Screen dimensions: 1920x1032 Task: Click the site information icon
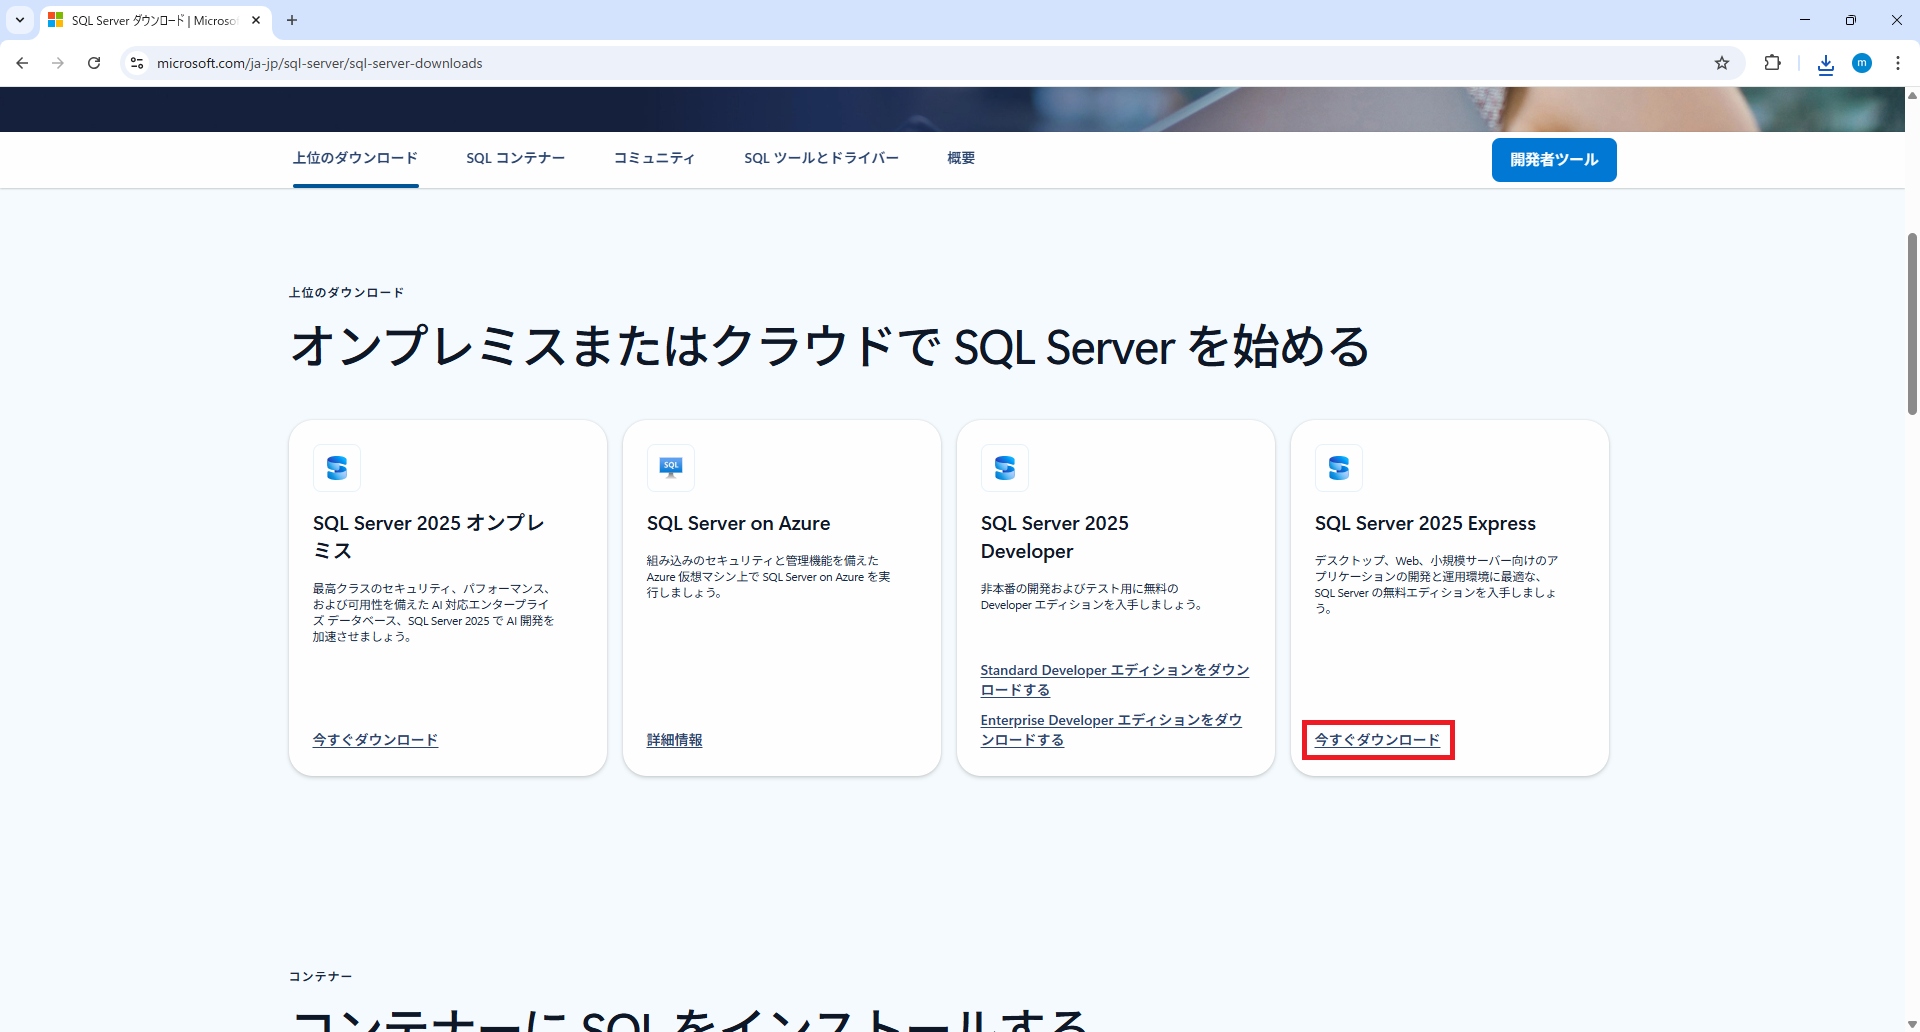tap(136, 63)
